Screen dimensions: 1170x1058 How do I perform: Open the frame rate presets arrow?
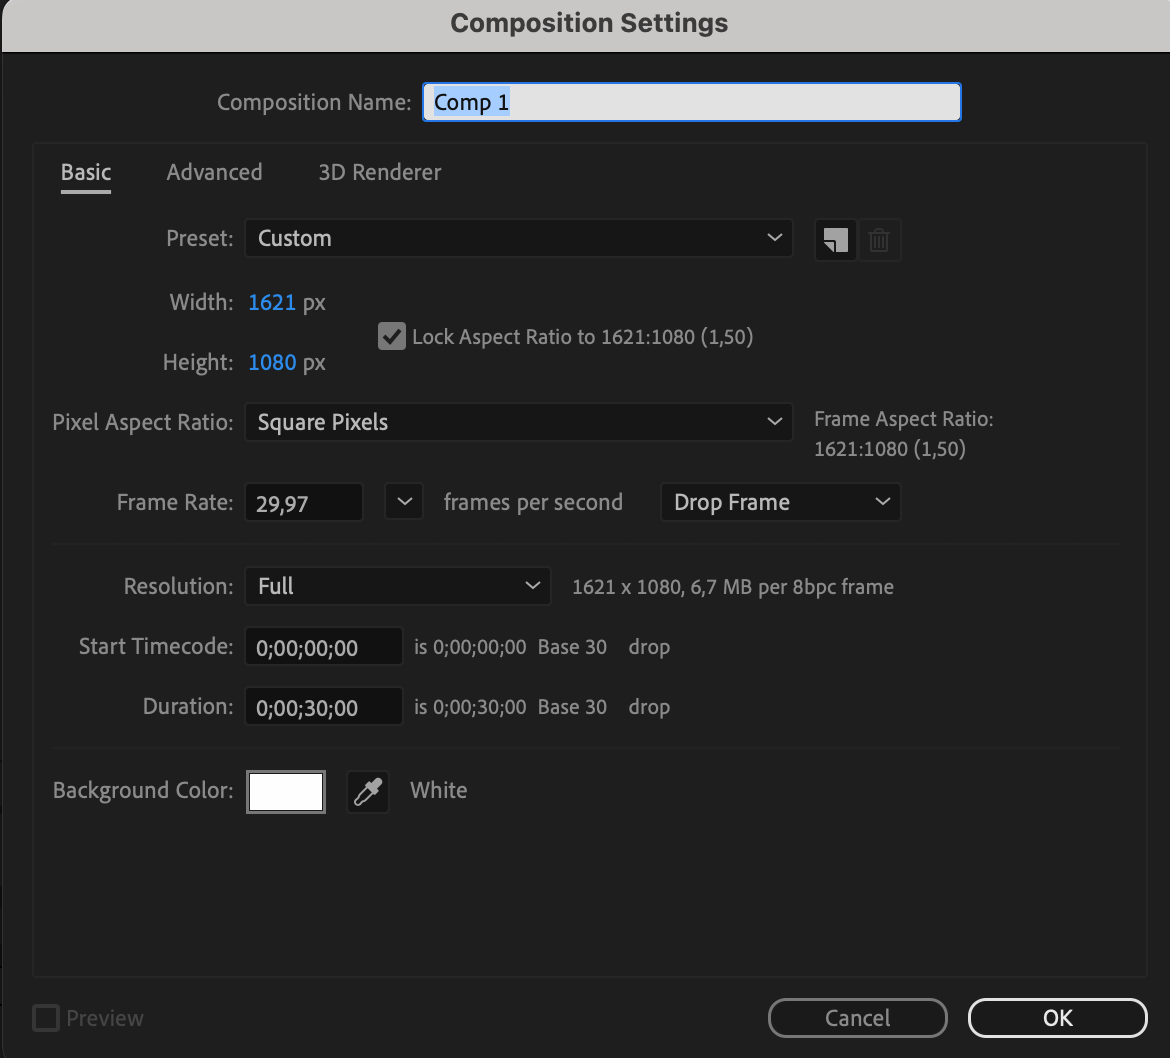point(404,502)
